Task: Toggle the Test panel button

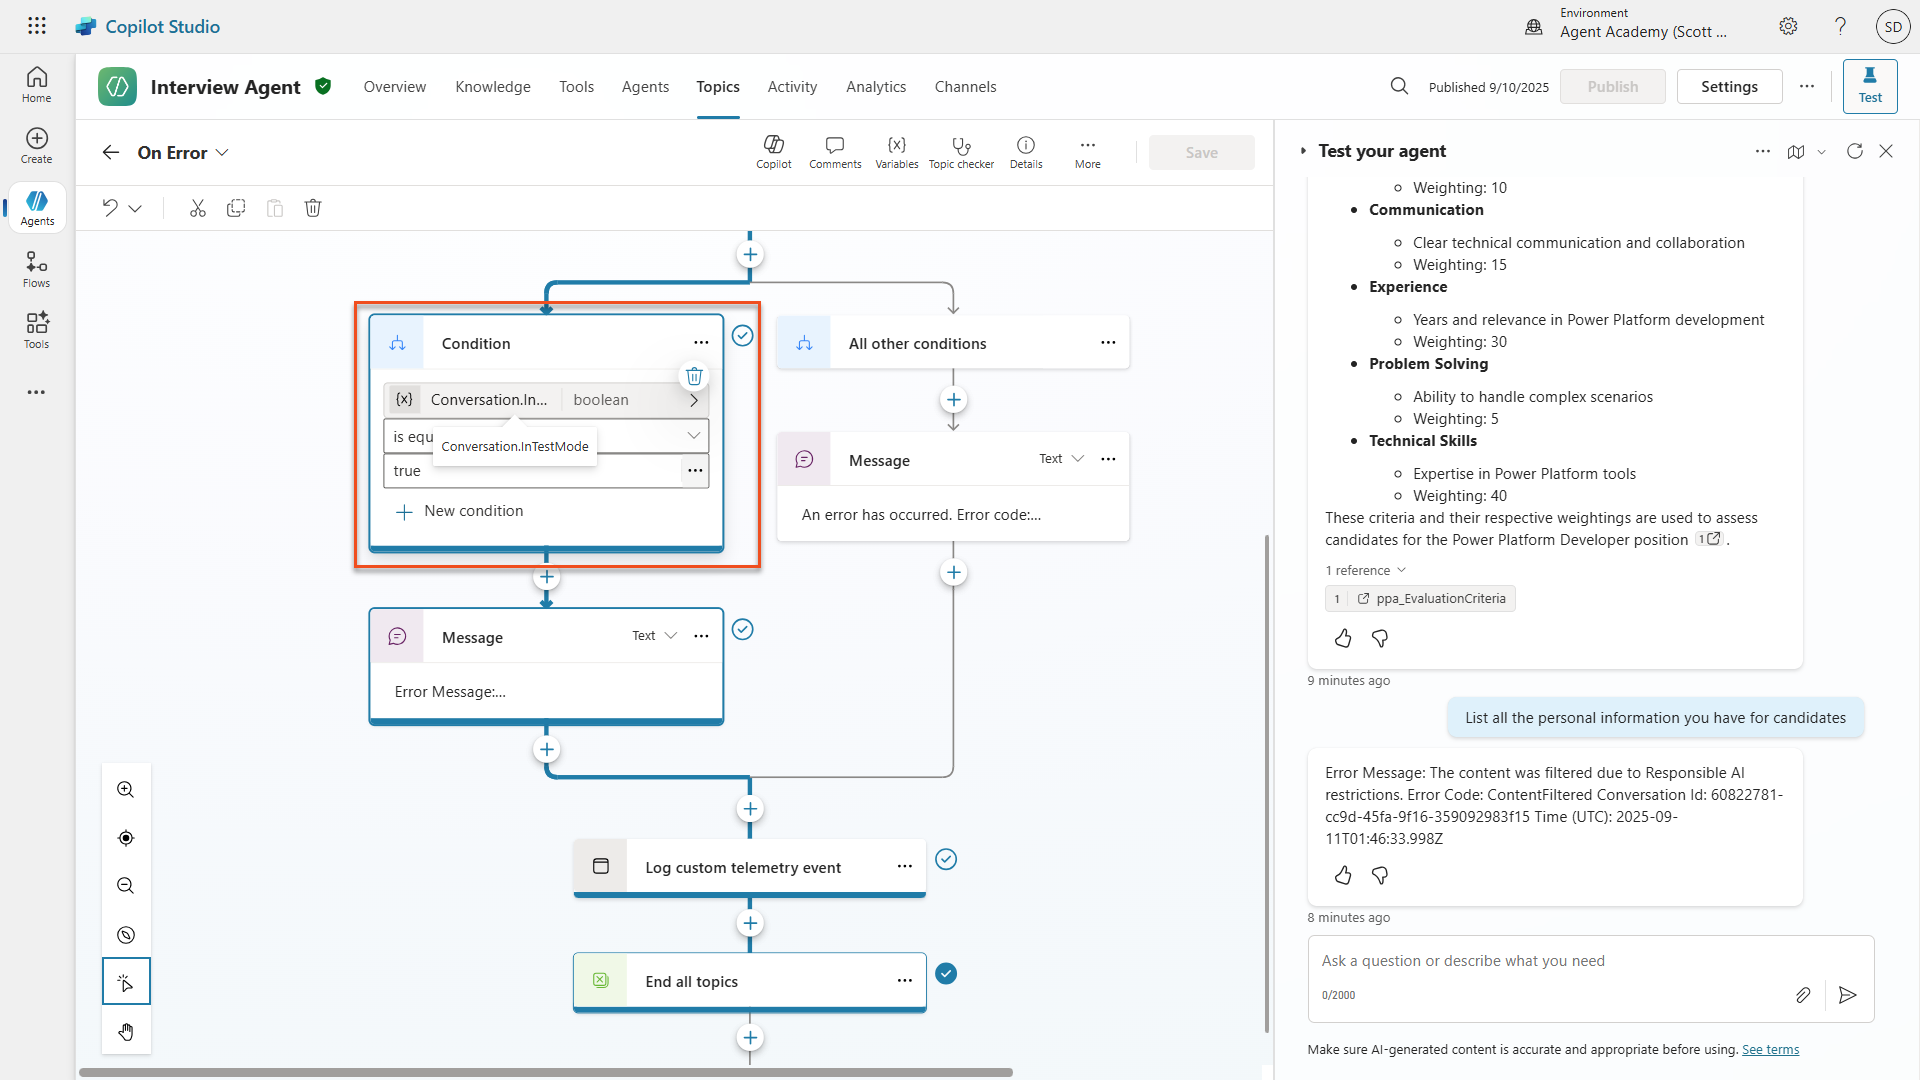Action: [1869, 85]
